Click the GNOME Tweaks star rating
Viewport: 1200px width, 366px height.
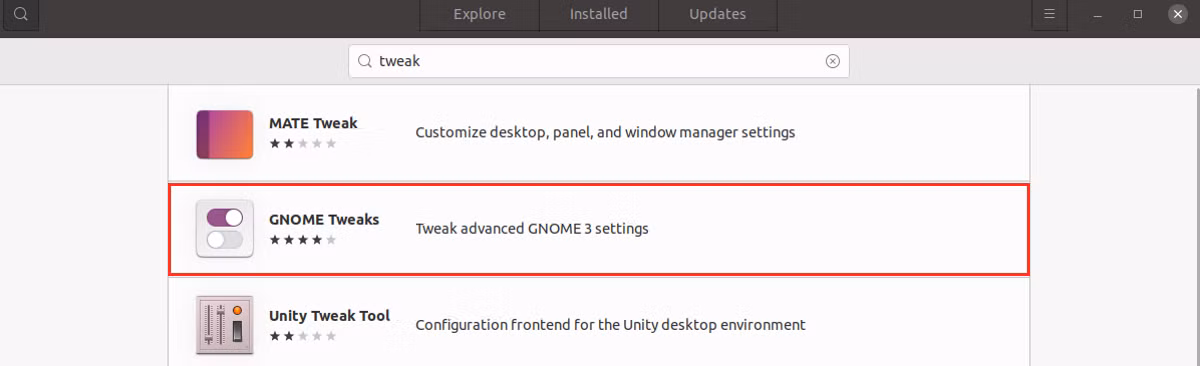[303, 240]
